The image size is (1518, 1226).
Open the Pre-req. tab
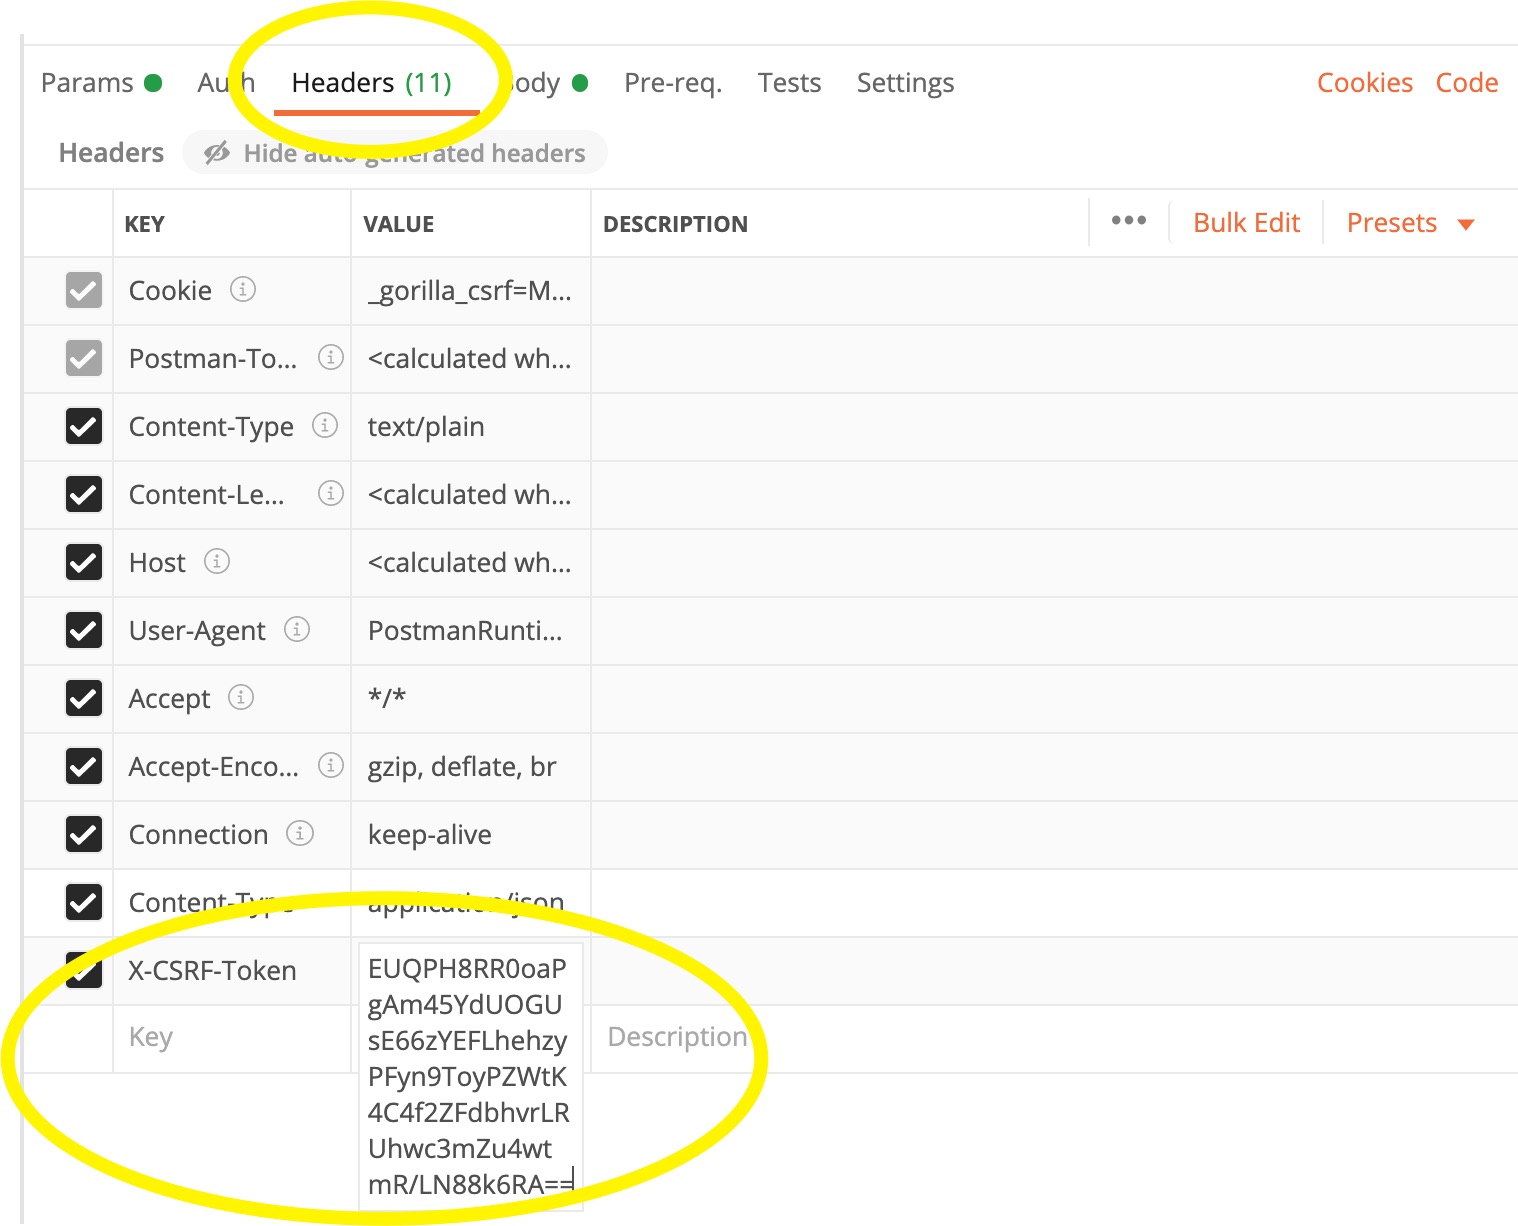coord(673,82)
